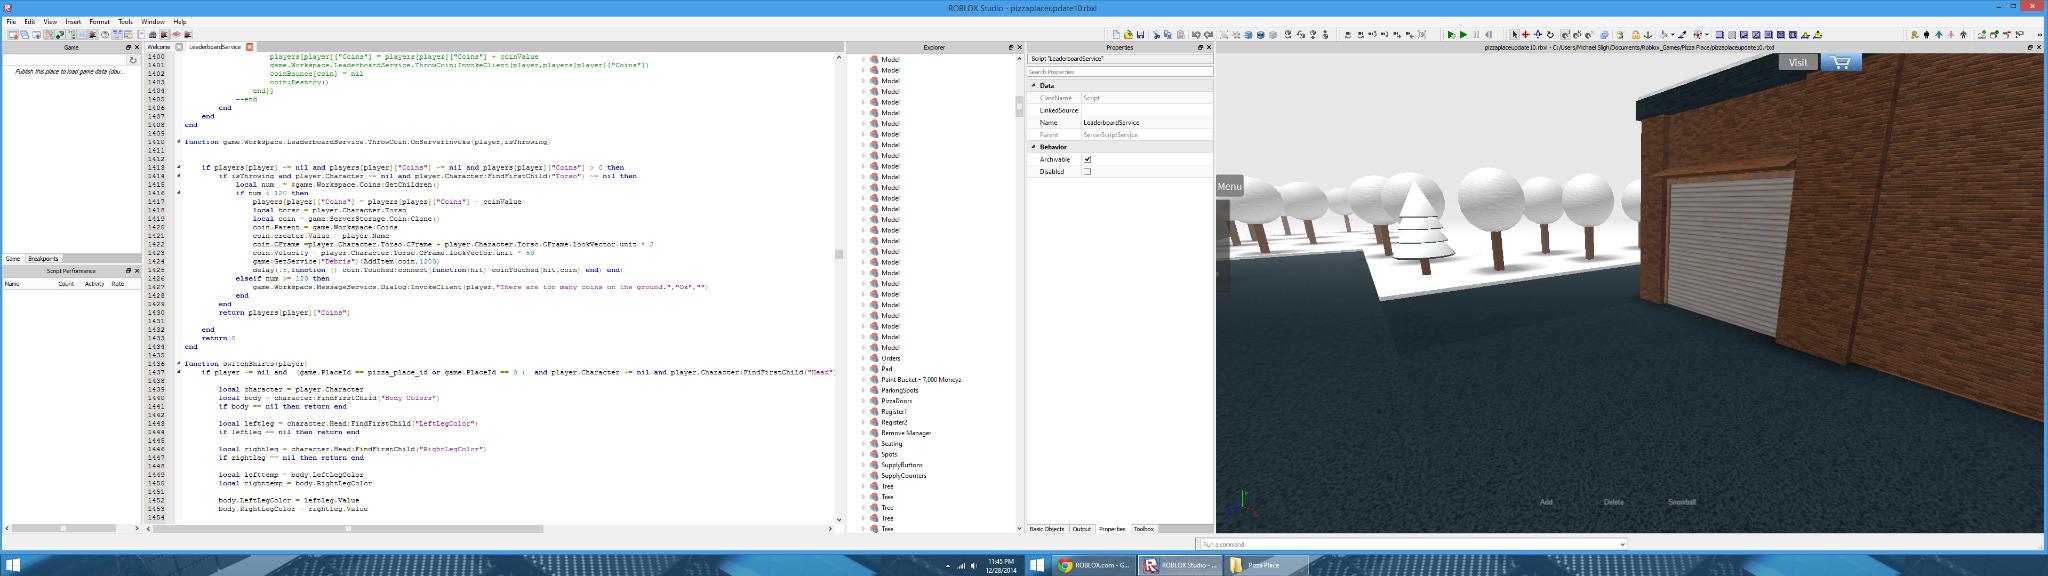Collapse the Data section in Properties

point(1034,86)
